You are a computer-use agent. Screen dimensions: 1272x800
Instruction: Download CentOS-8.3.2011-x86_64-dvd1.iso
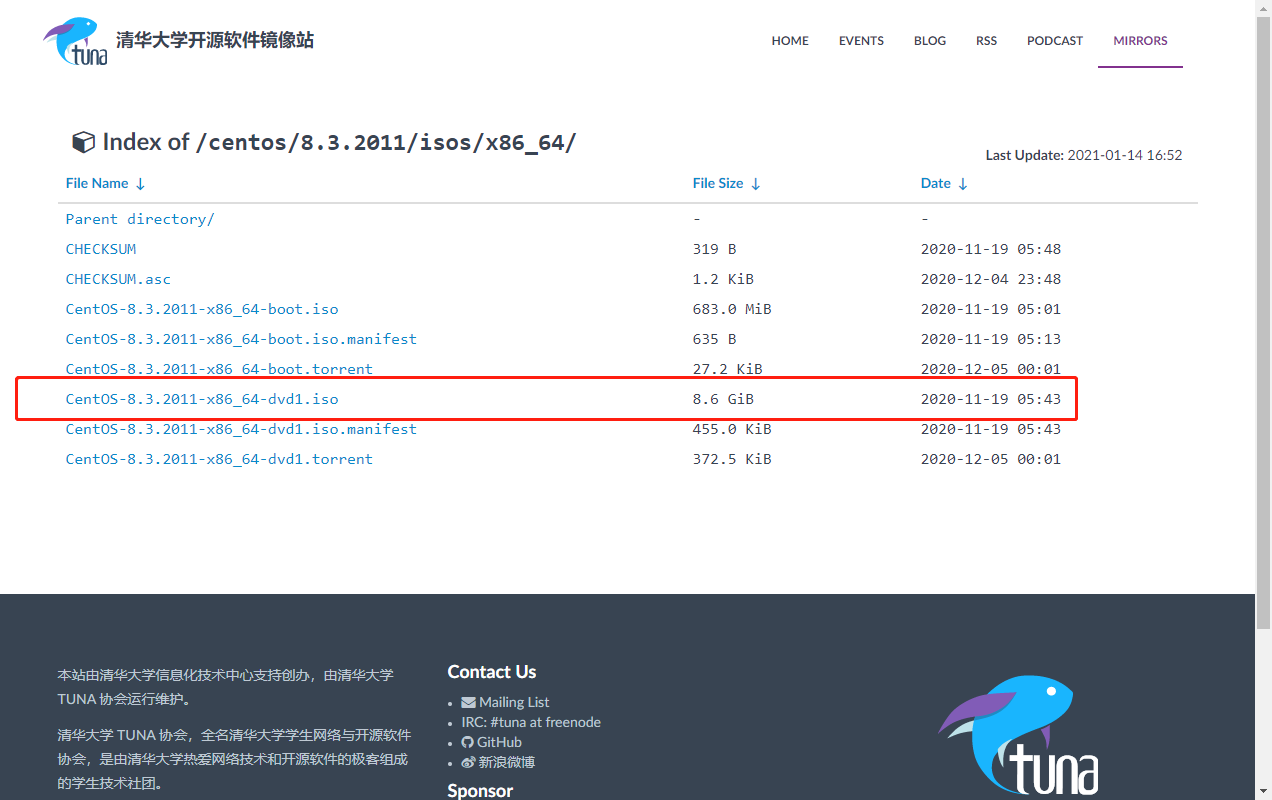[x=202, y=399]
